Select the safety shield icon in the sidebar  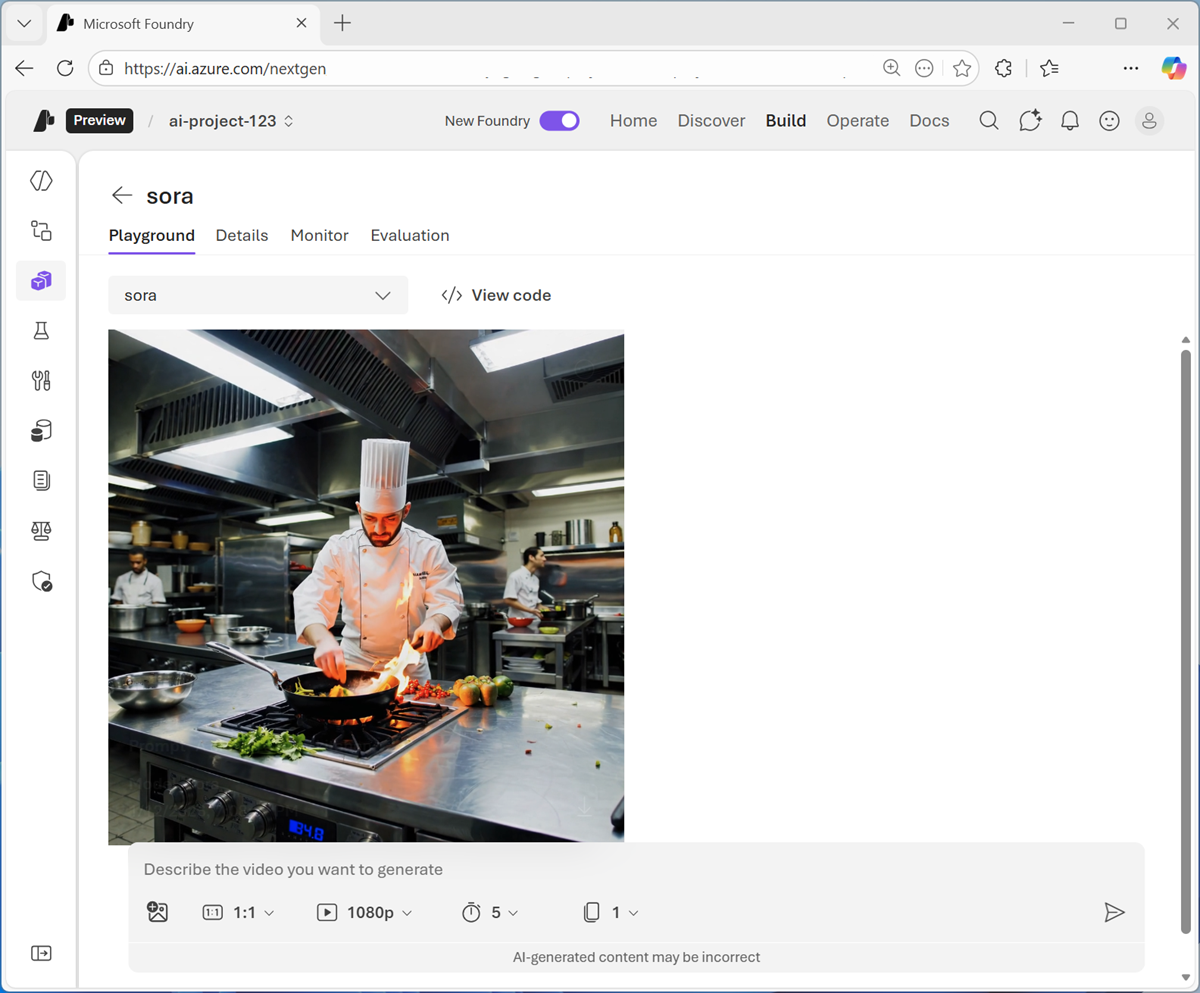(41, 580)
